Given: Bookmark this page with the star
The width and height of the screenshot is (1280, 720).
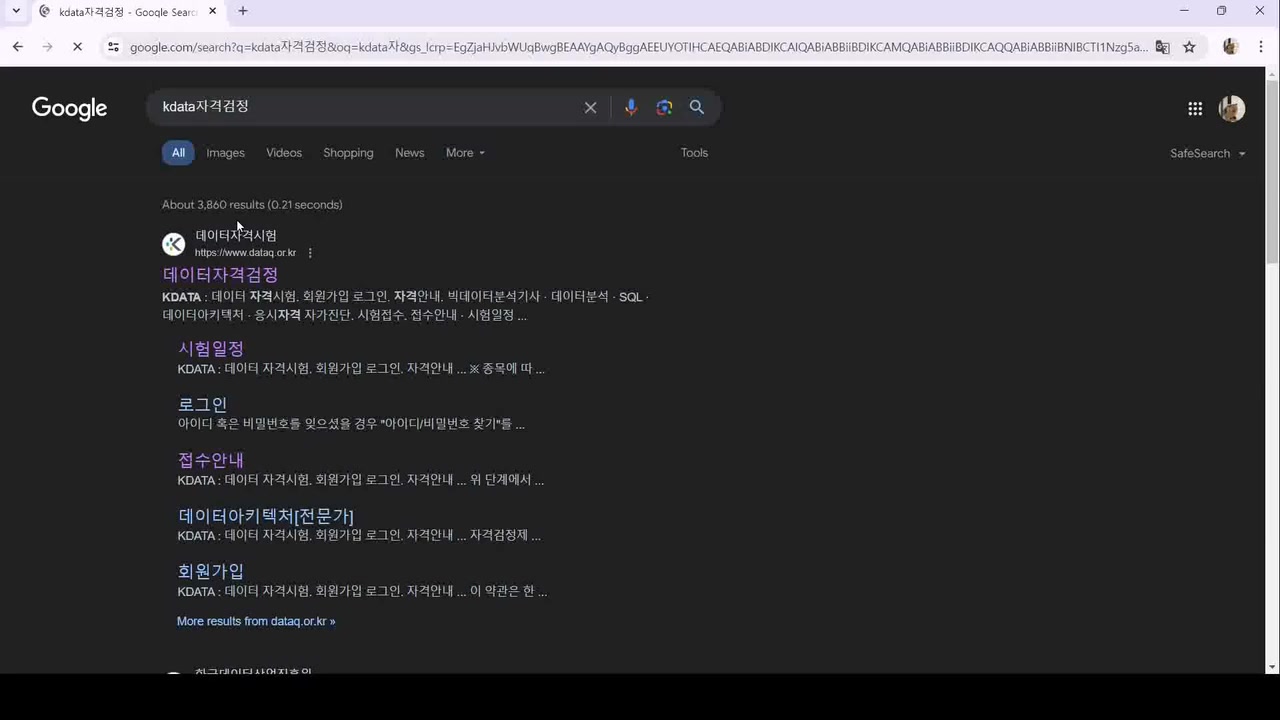Looking at the screenshot, I should coord(1190,47).
